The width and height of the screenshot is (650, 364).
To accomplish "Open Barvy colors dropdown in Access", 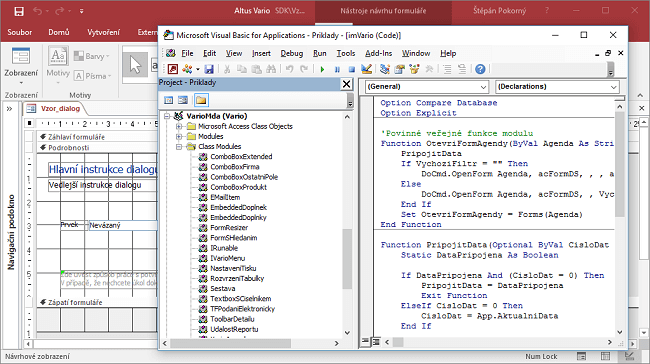I will point(92,56).
